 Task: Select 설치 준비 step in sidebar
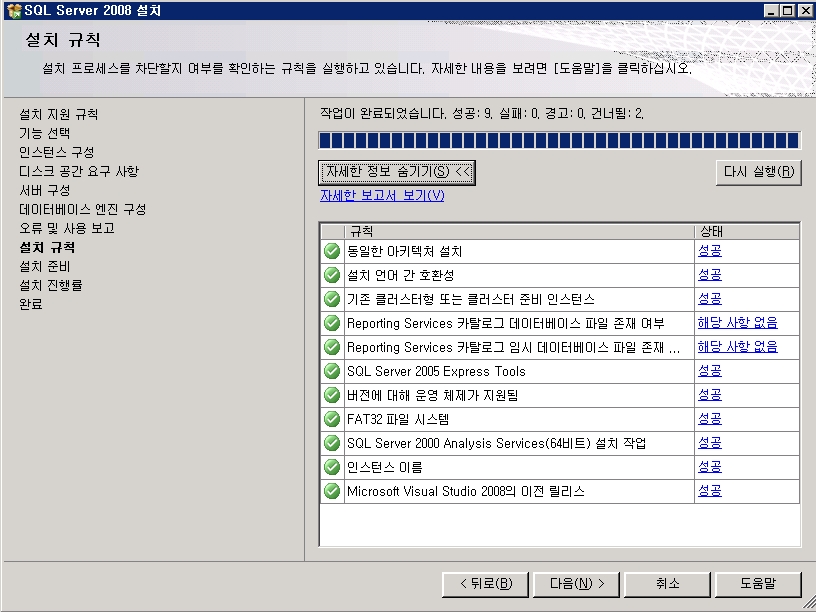point(44,266)
